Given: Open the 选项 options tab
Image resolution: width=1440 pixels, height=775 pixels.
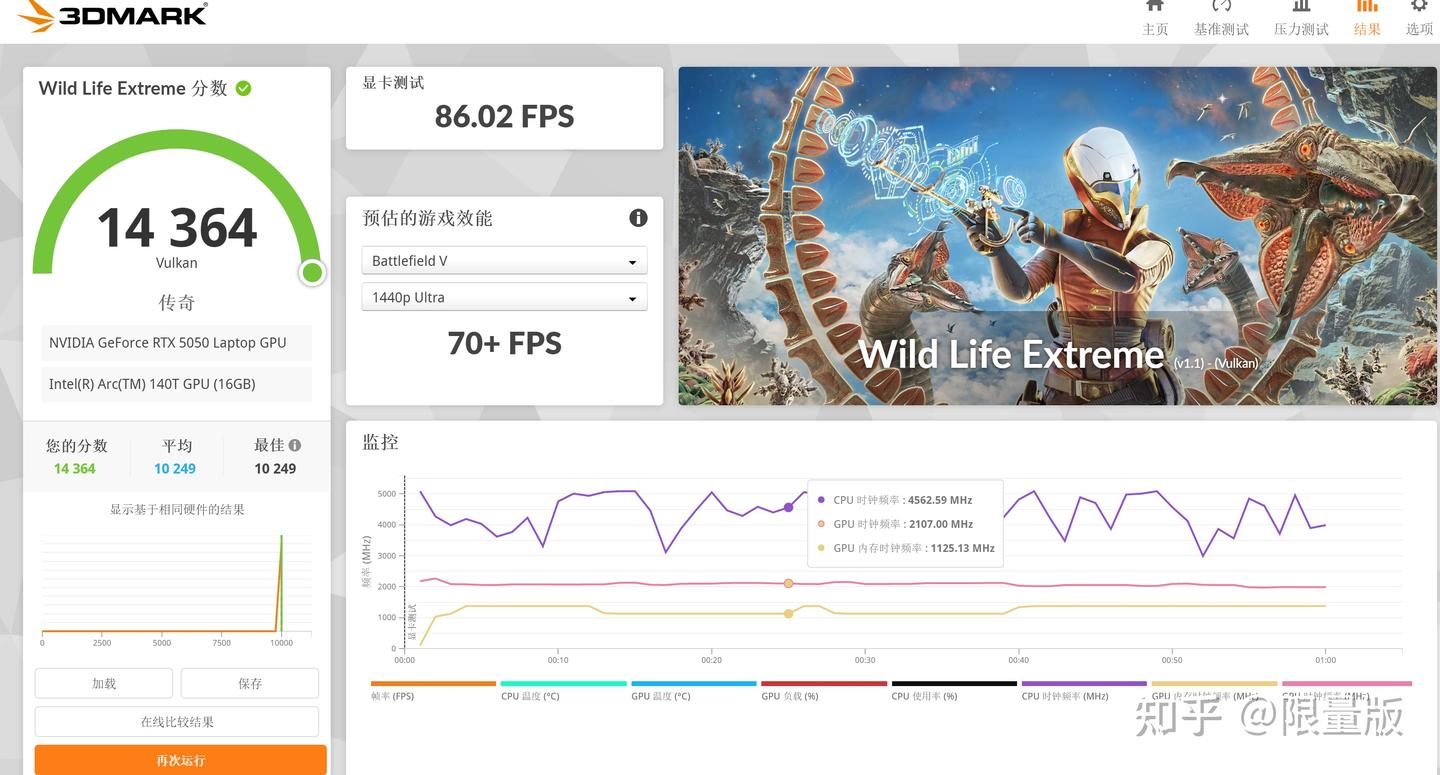Looking at the screenshot, I should pos(1419,19).
